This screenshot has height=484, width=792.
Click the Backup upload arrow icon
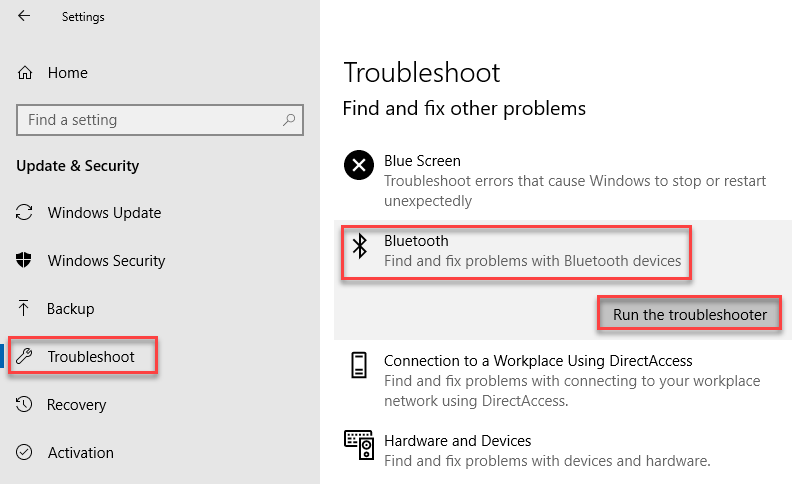pos(24,308)
